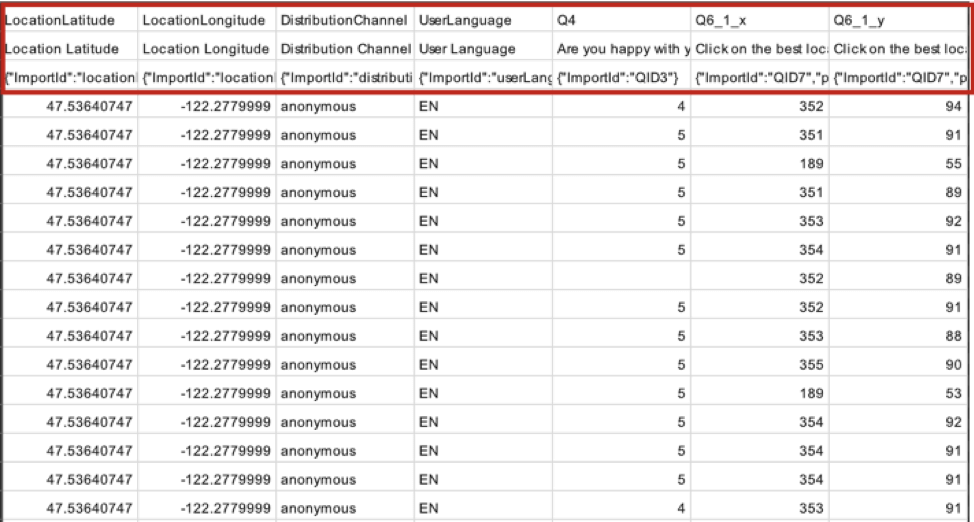Select the Q4 header cell

tap(621, 21)
